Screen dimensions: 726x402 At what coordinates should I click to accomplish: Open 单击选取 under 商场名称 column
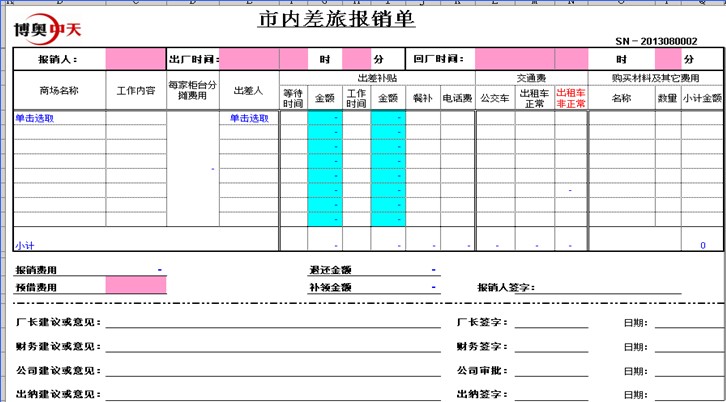34,118
